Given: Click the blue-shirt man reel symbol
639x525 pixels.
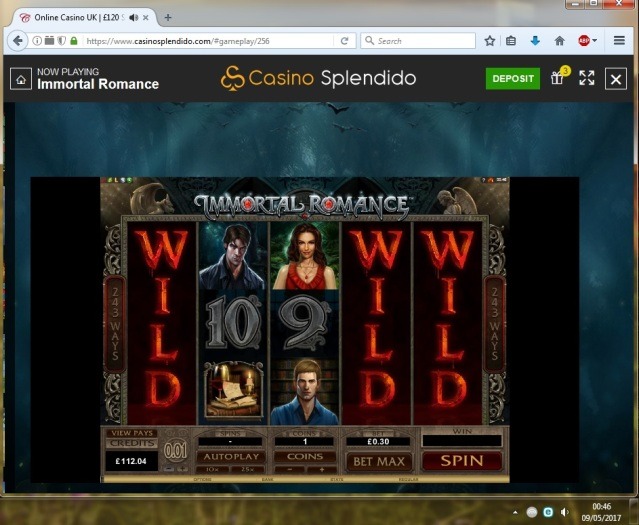Looking at the screenshot, I should (304, 392).
